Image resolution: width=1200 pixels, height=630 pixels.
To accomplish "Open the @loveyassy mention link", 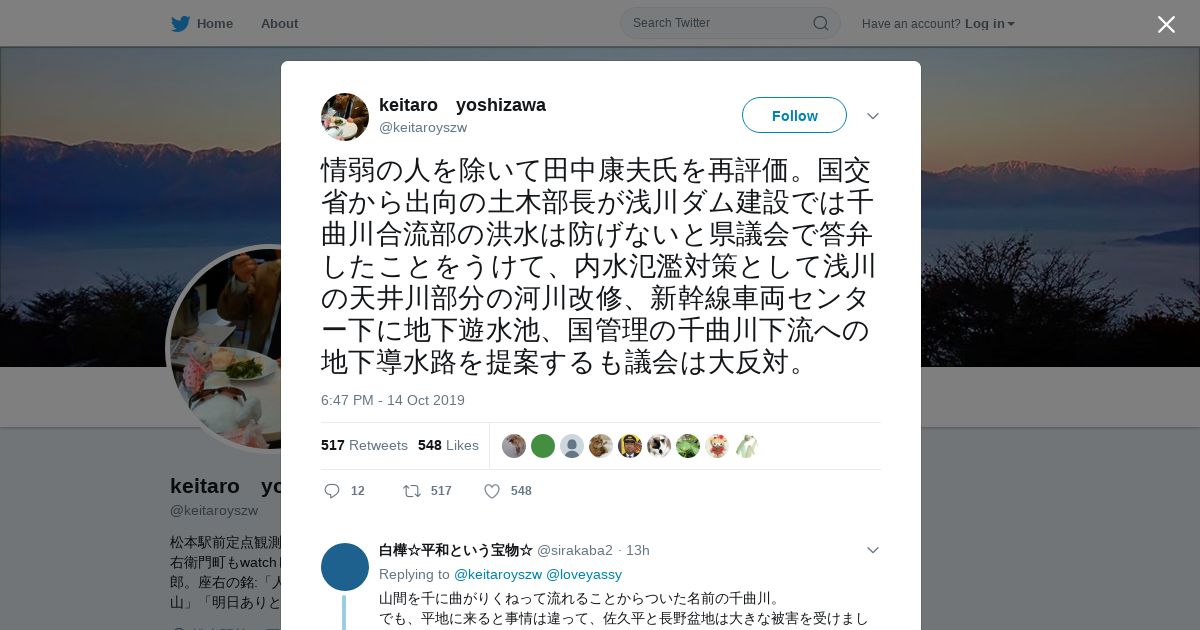I will (x=584, y=574).
